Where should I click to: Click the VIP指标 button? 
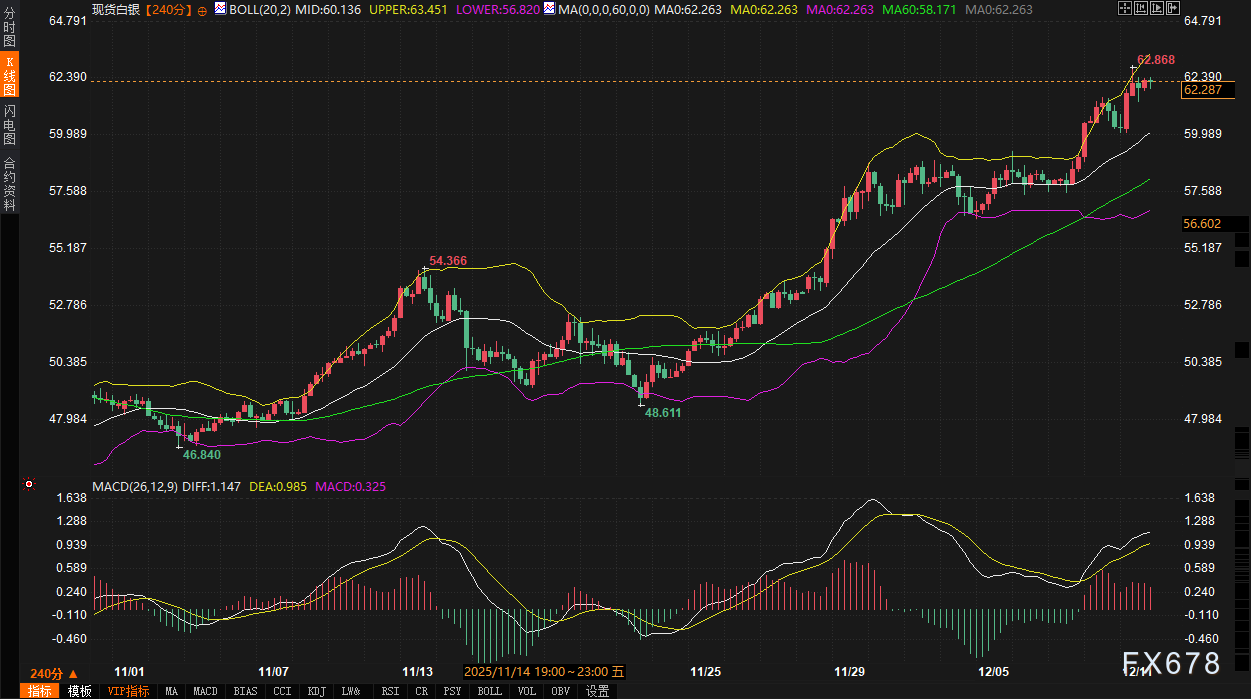[128, 691]
